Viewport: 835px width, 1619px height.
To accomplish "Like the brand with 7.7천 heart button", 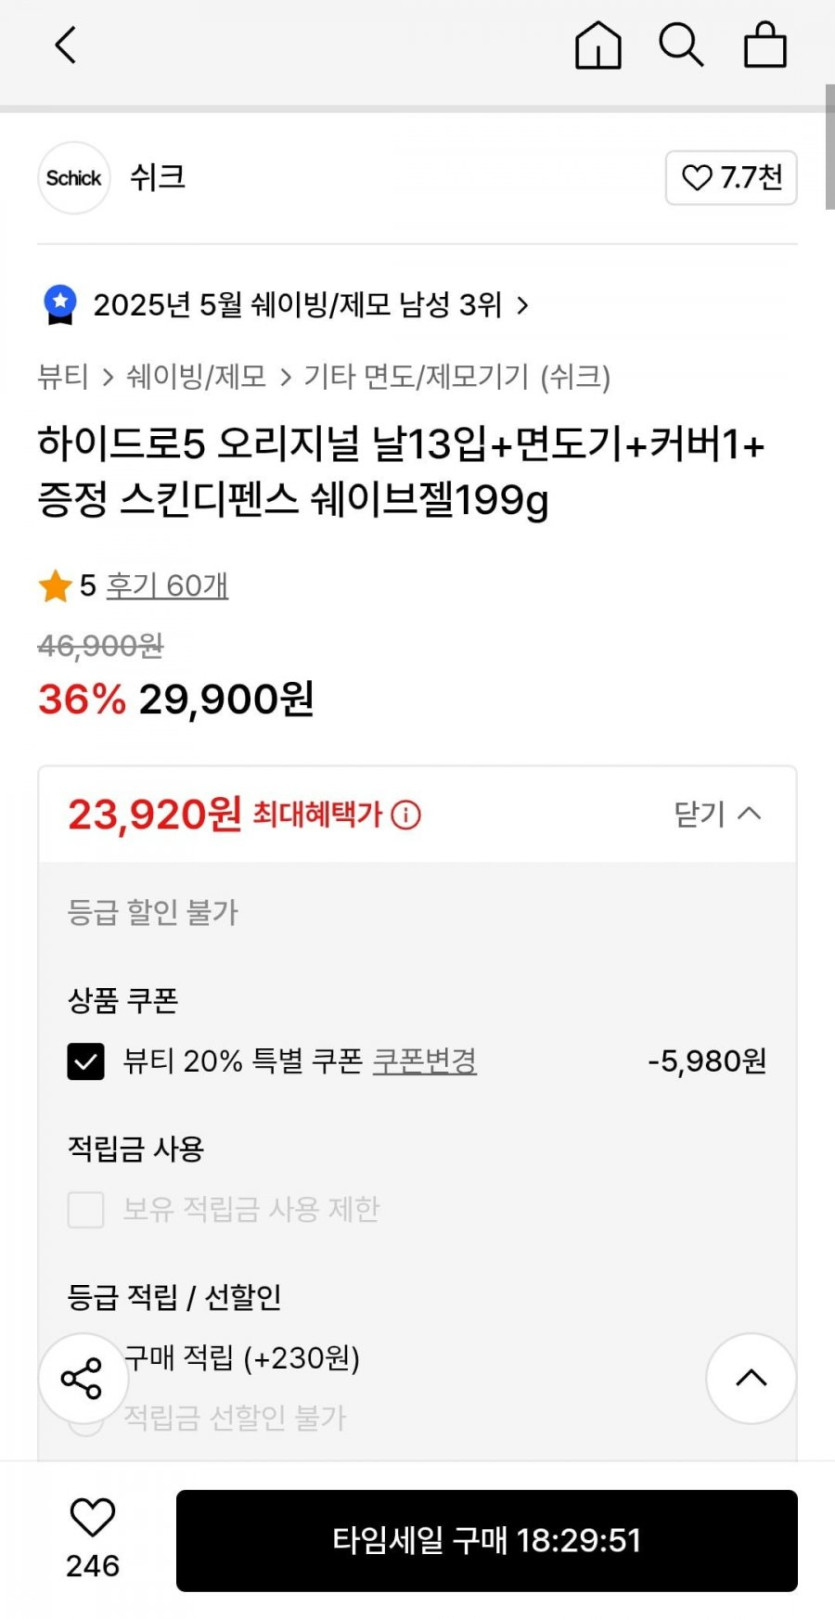I will pos(731,178).
